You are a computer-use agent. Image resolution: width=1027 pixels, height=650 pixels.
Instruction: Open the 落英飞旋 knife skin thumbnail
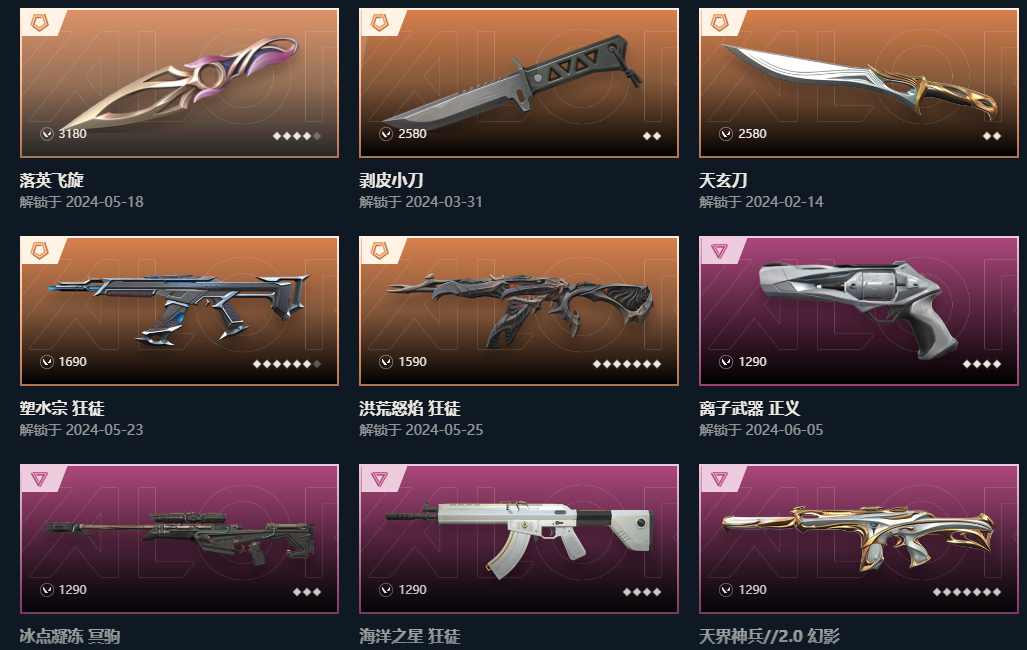tap(179, 83)
